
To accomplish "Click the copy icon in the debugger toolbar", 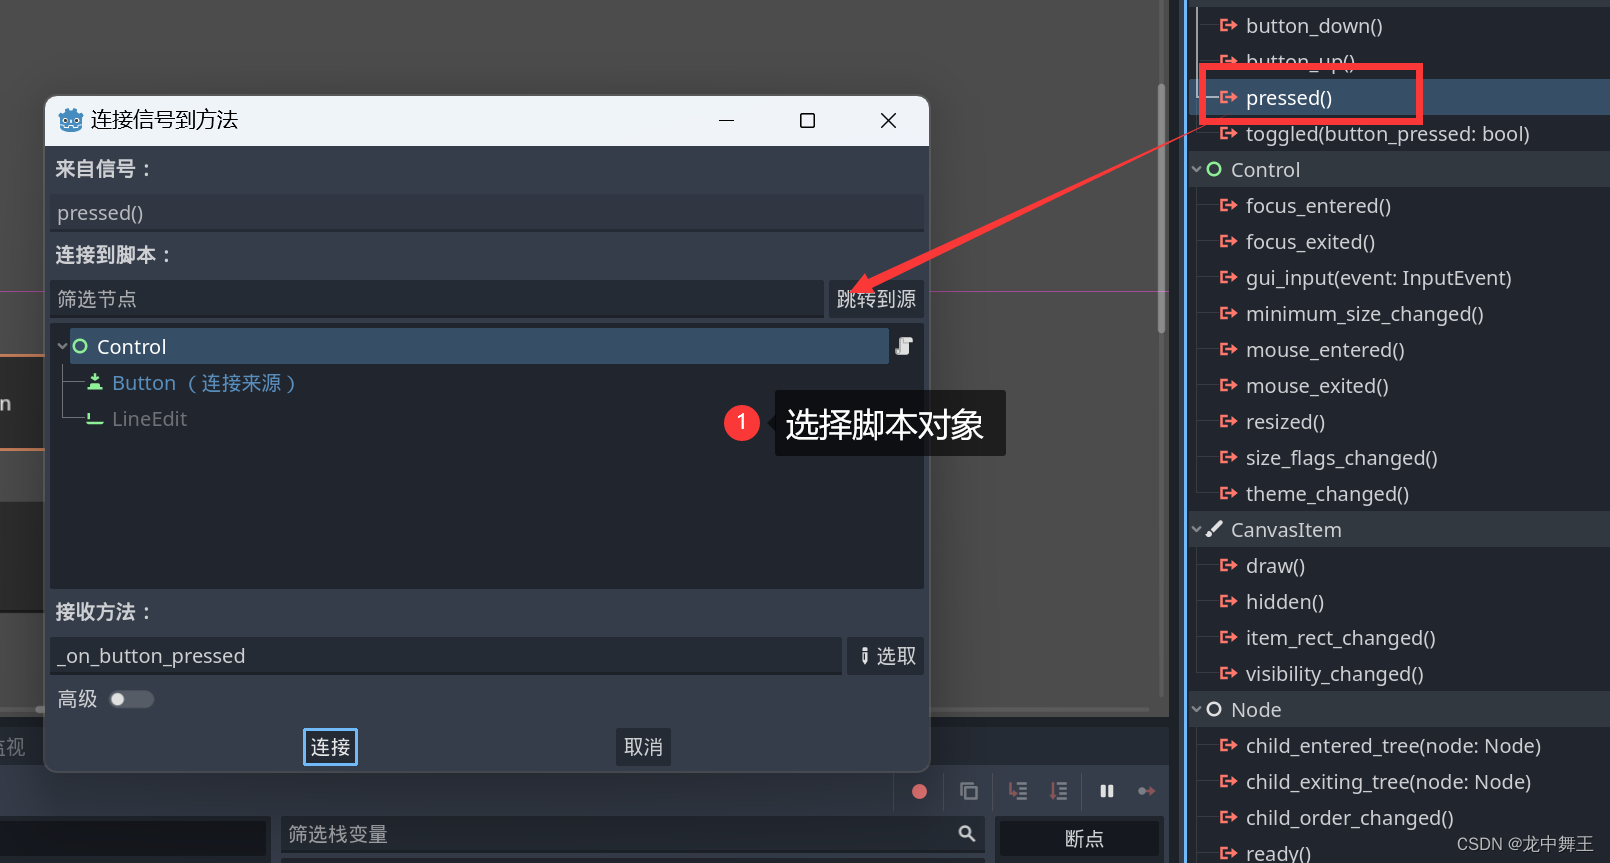I will tap(969, 791).
